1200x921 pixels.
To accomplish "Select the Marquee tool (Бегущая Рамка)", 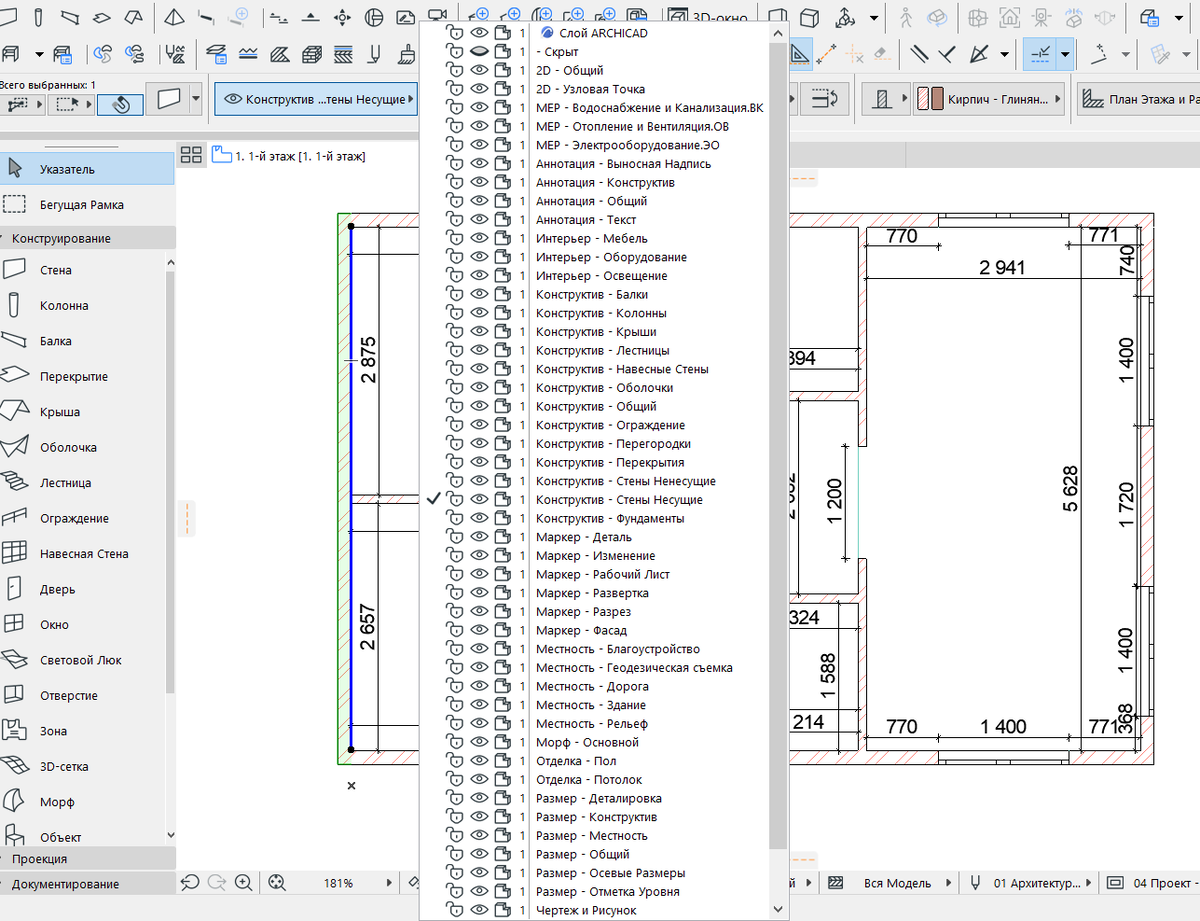I will pyautogui.click(x=87, y=205).
